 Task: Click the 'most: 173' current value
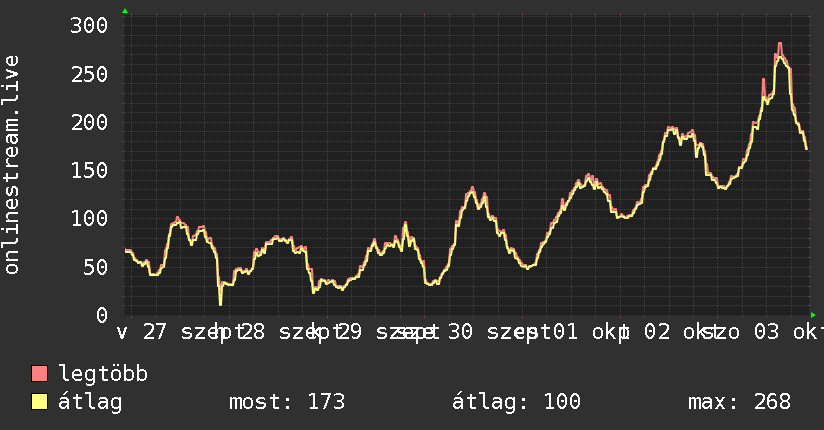point(287,402)
